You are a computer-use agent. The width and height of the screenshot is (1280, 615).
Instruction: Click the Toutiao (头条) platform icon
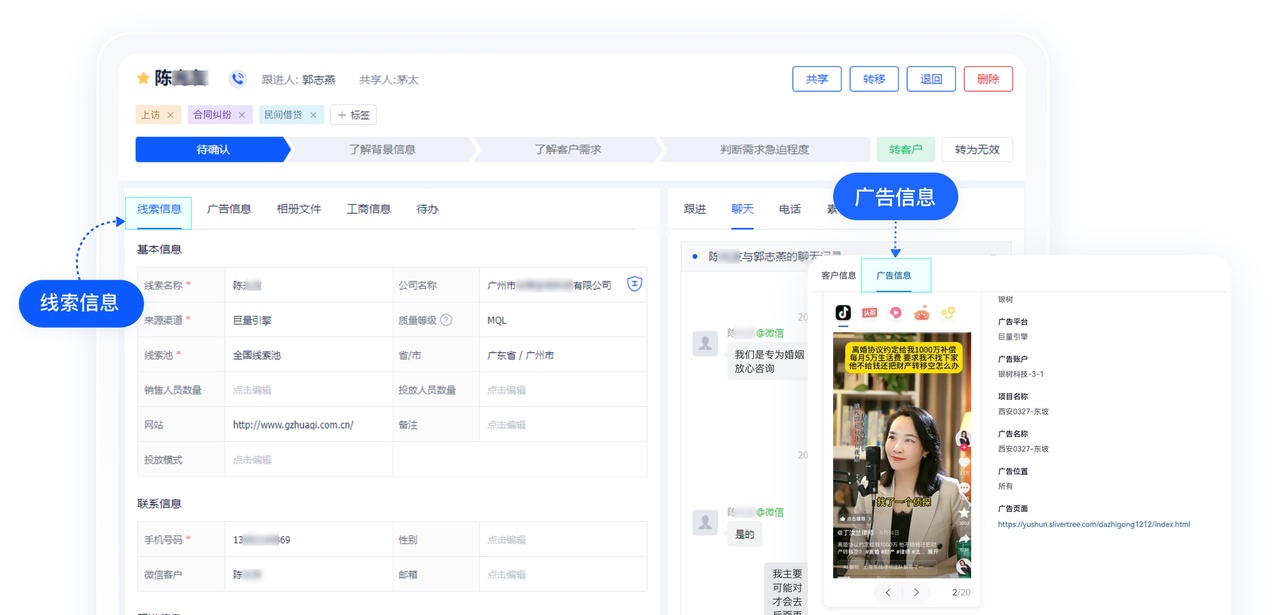(868, 313)
